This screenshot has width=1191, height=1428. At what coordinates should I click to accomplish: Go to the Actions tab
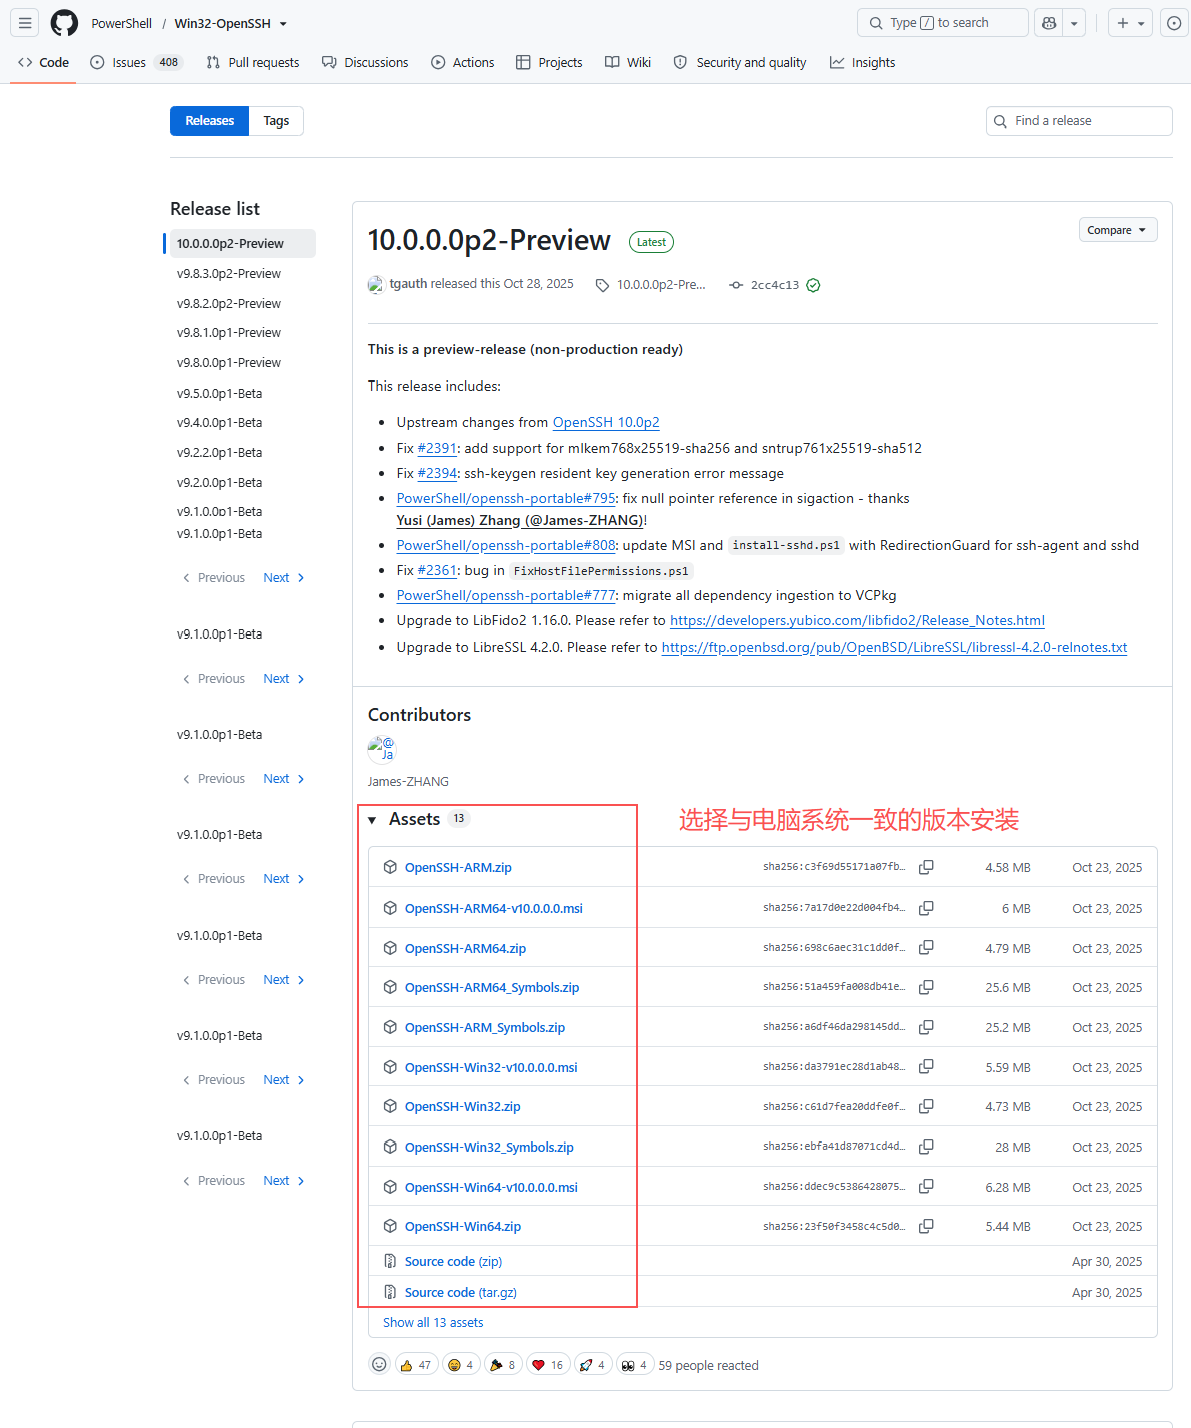(x=463, y=62)
